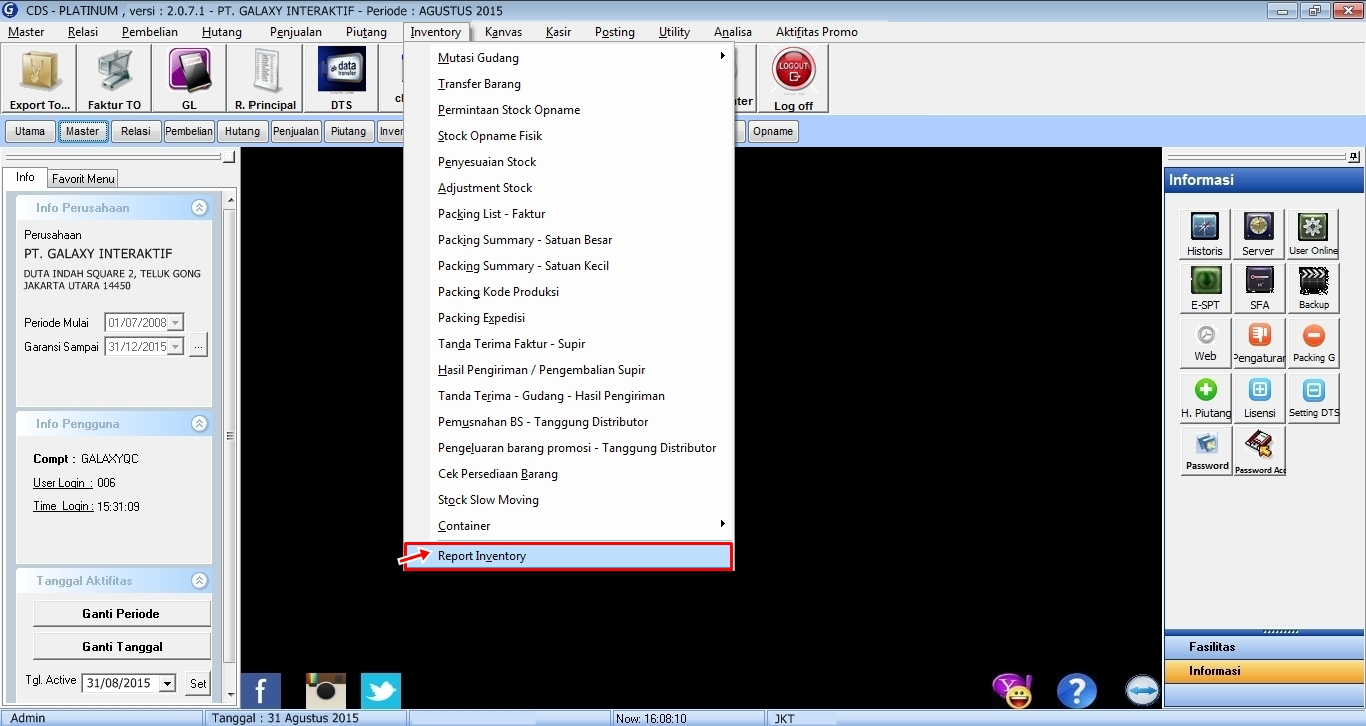Open the Export To toolbar icon
Viewport: 1366px width, 726px height.
click(40, 78)
